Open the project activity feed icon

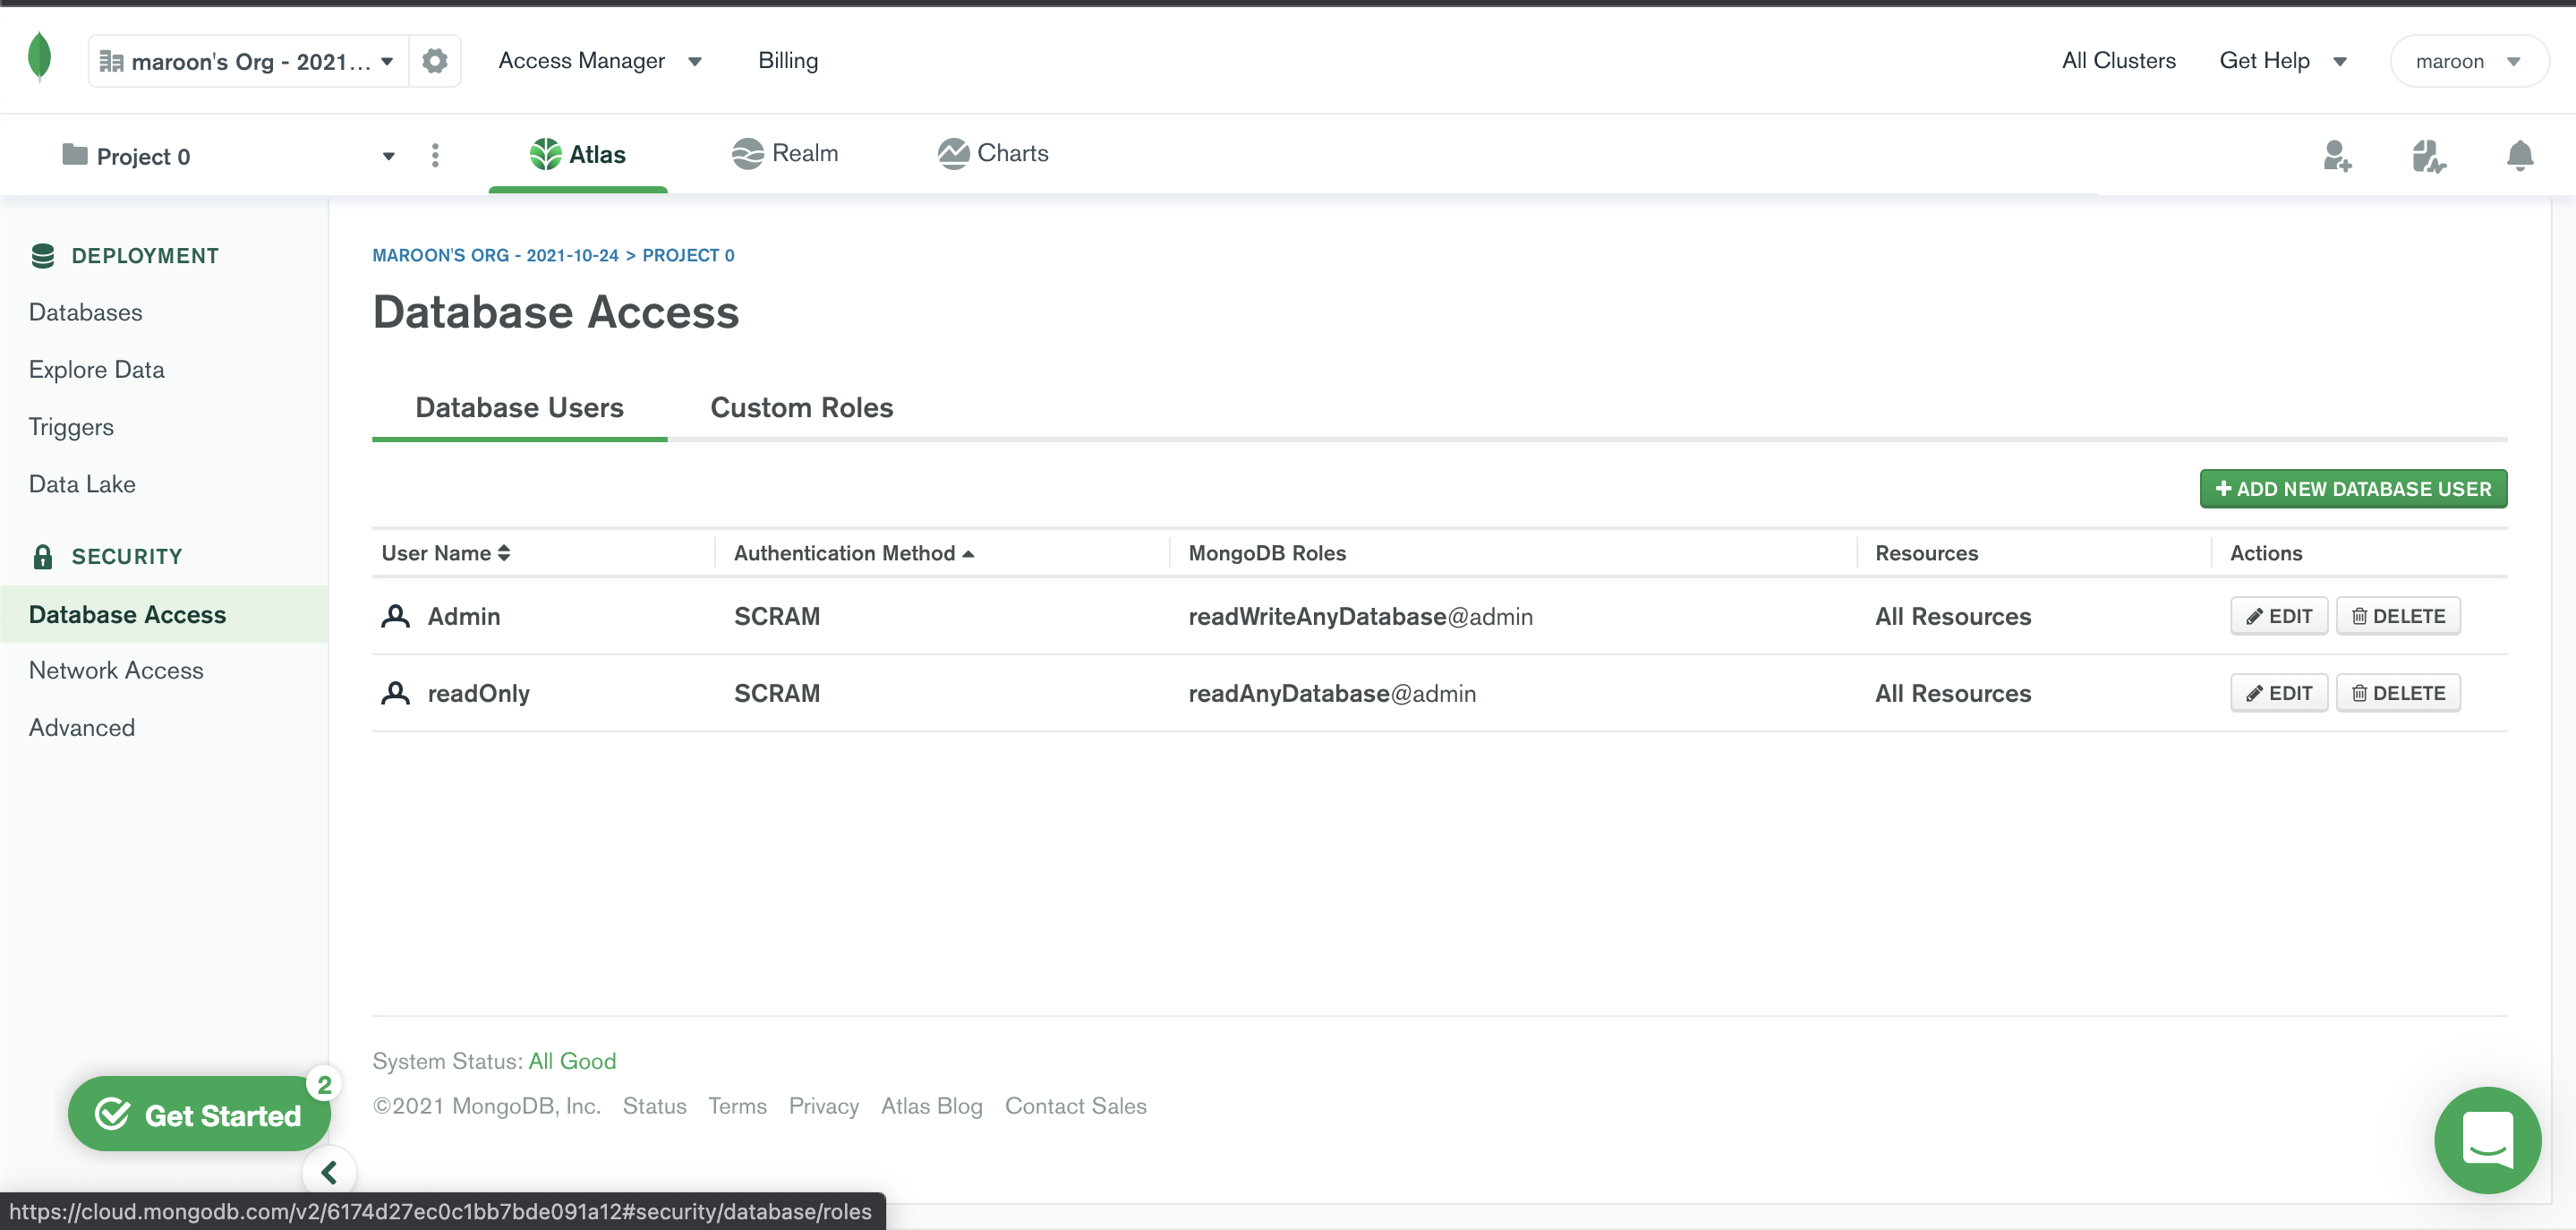[x=2428, y=156]
